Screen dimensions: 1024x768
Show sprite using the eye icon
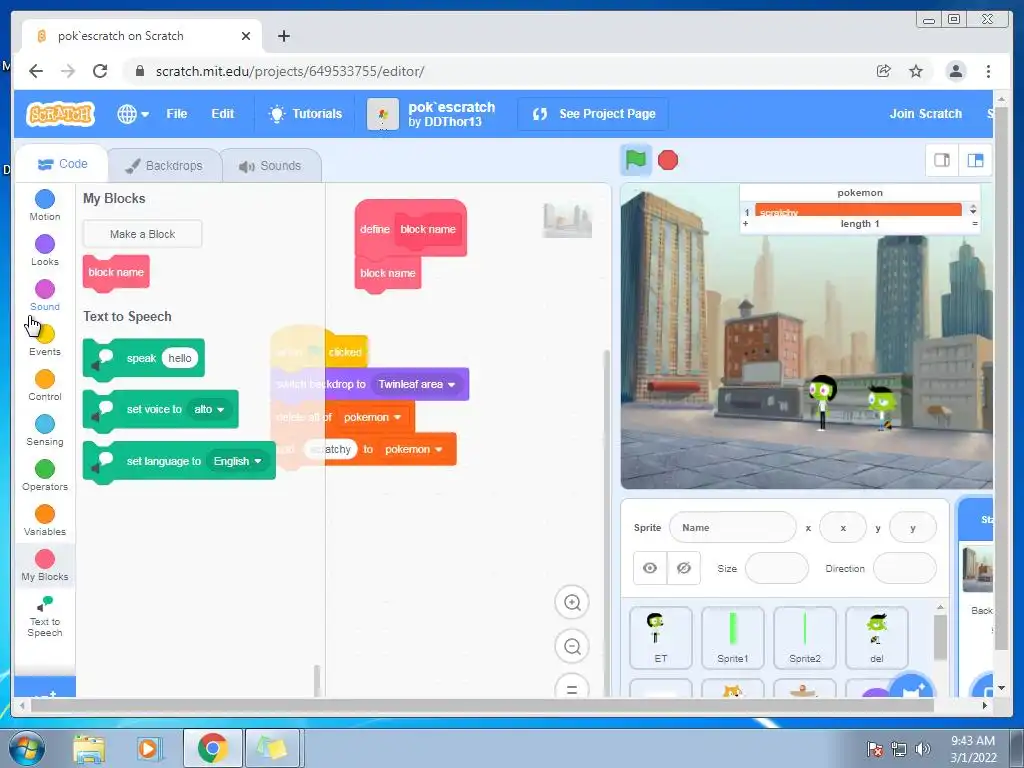point(650,568)
